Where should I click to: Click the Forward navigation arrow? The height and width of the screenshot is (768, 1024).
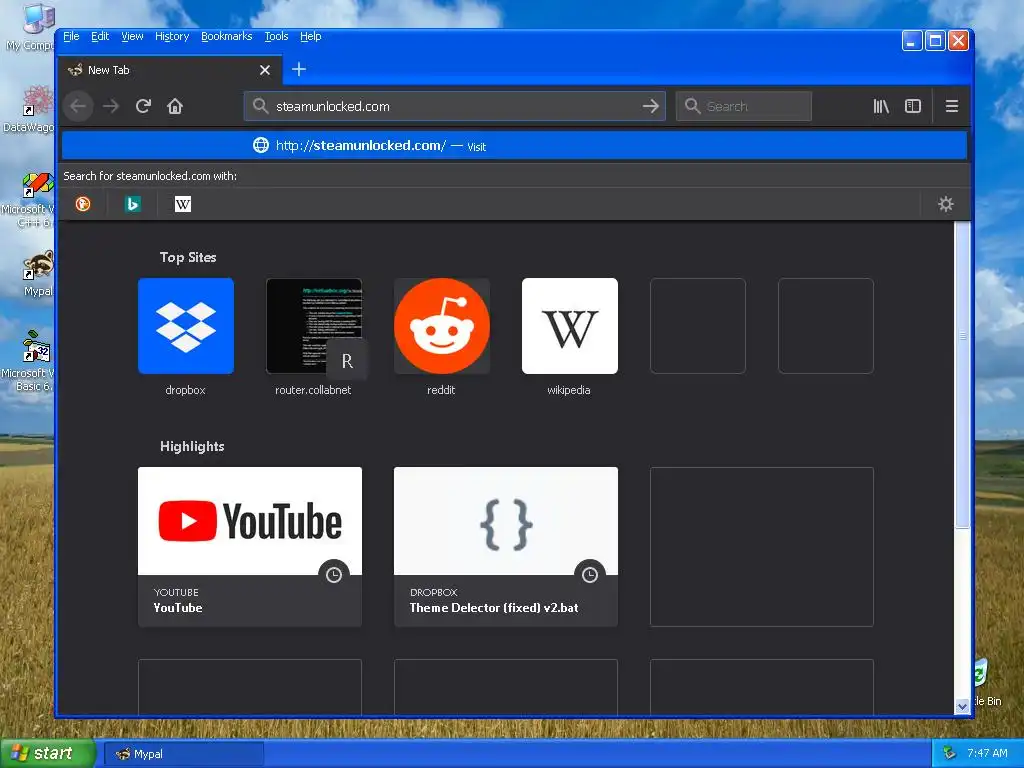point(111,106)
